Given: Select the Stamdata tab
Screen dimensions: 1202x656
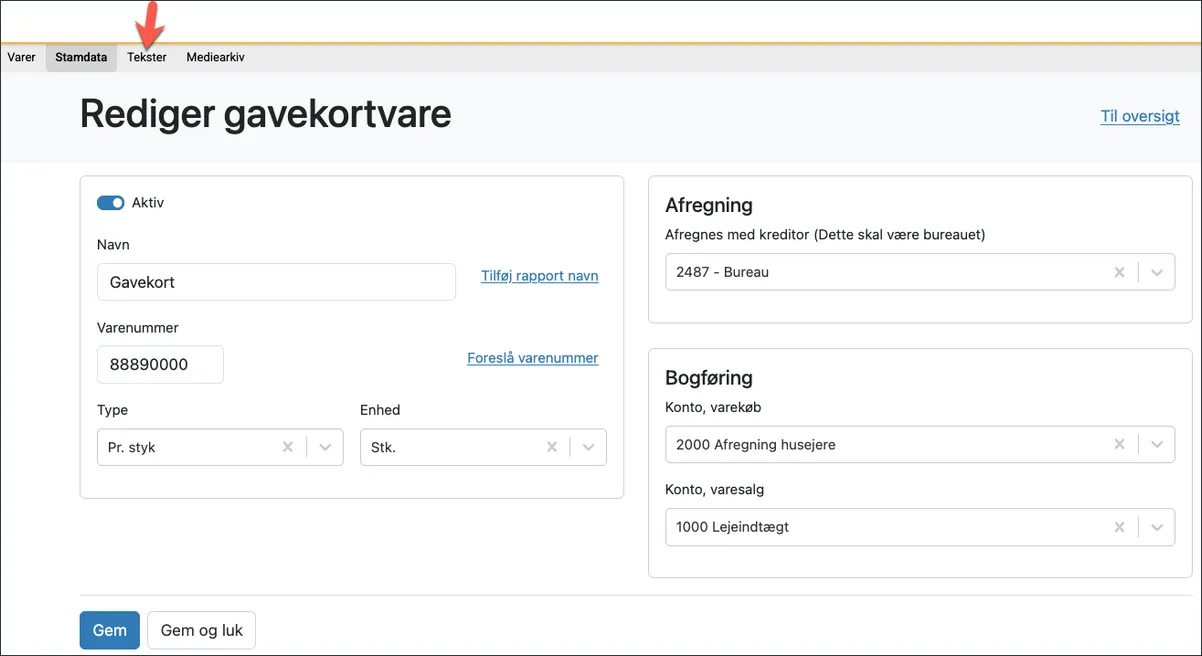Looking at the screenshot, I should 80,57.
